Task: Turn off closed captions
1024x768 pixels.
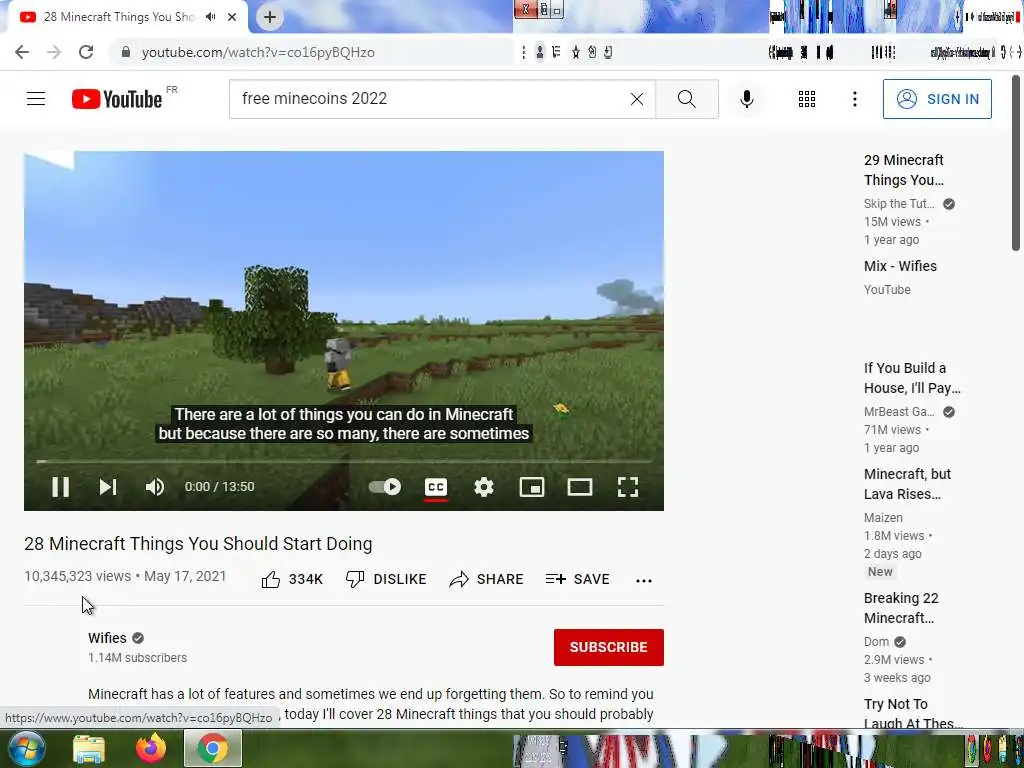Action: (x=436, y=487)
